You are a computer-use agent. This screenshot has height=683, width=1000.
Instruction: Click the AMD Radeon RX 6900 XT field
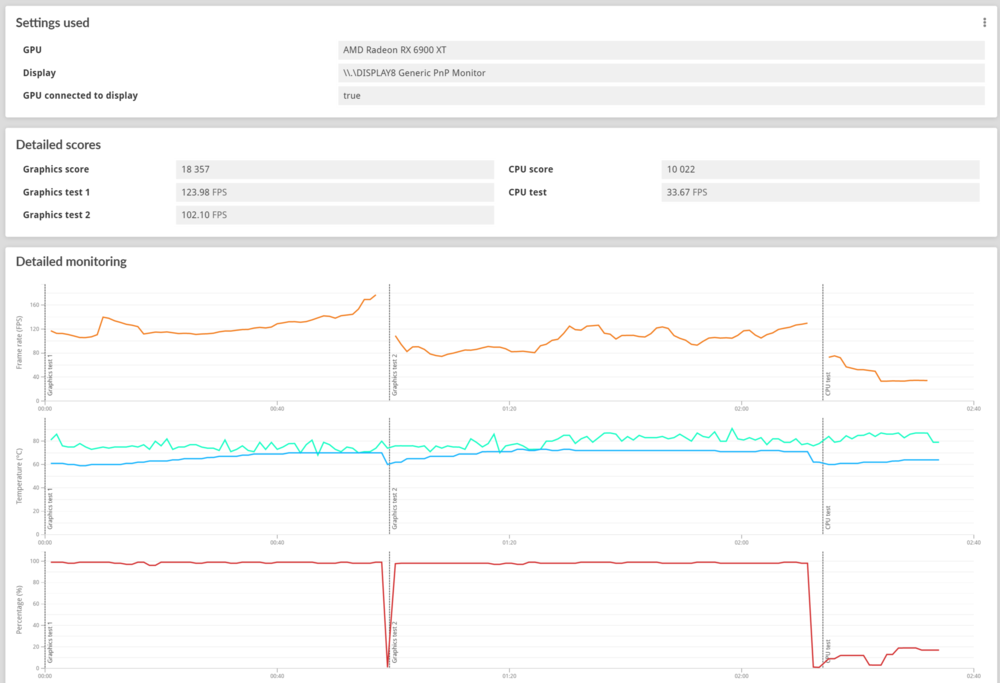pyautogui.click(x=661, y=49)
